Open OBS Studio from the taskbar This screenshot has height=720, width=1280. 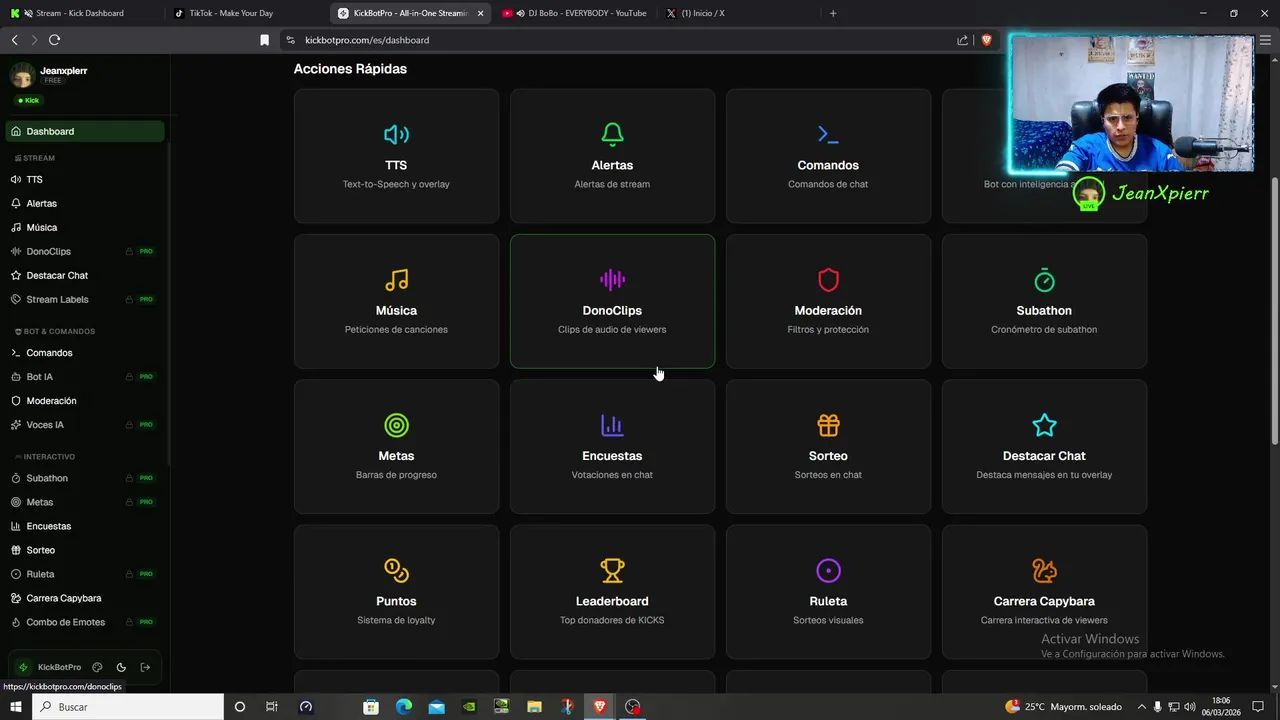(632, 707)
